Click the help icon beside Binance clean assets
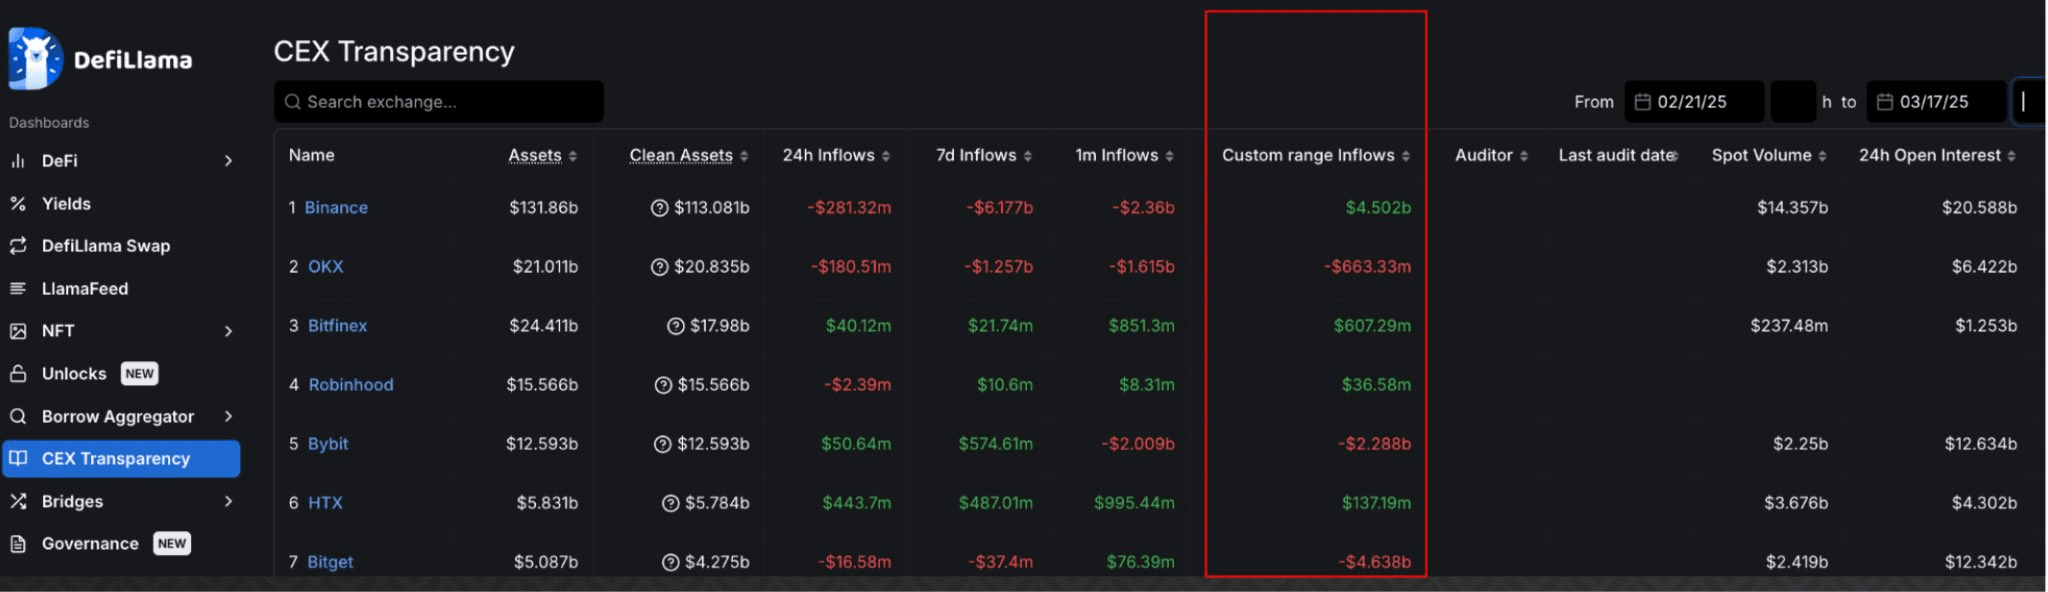Screen dimensions: 2048x592 pos(659,208)
